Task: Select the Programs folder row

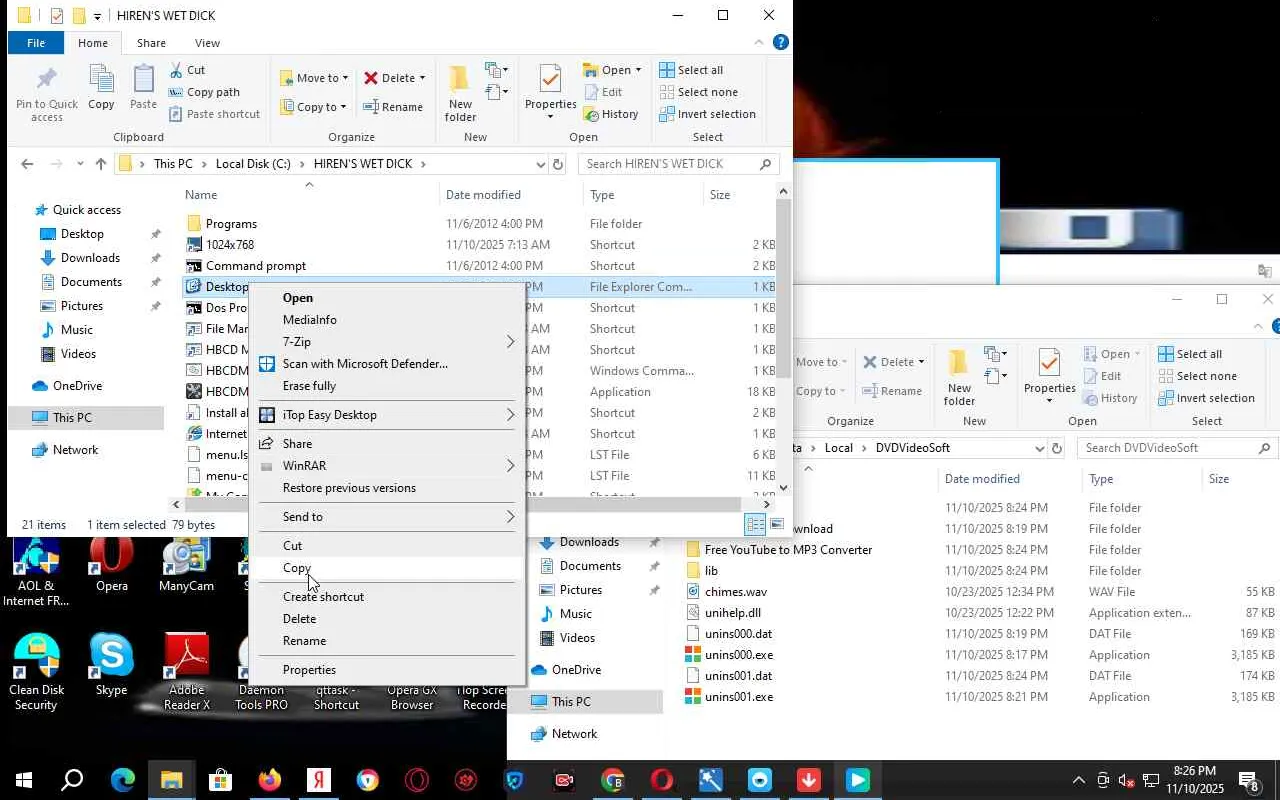Action: pyautogui.click(x=479, y=224)
